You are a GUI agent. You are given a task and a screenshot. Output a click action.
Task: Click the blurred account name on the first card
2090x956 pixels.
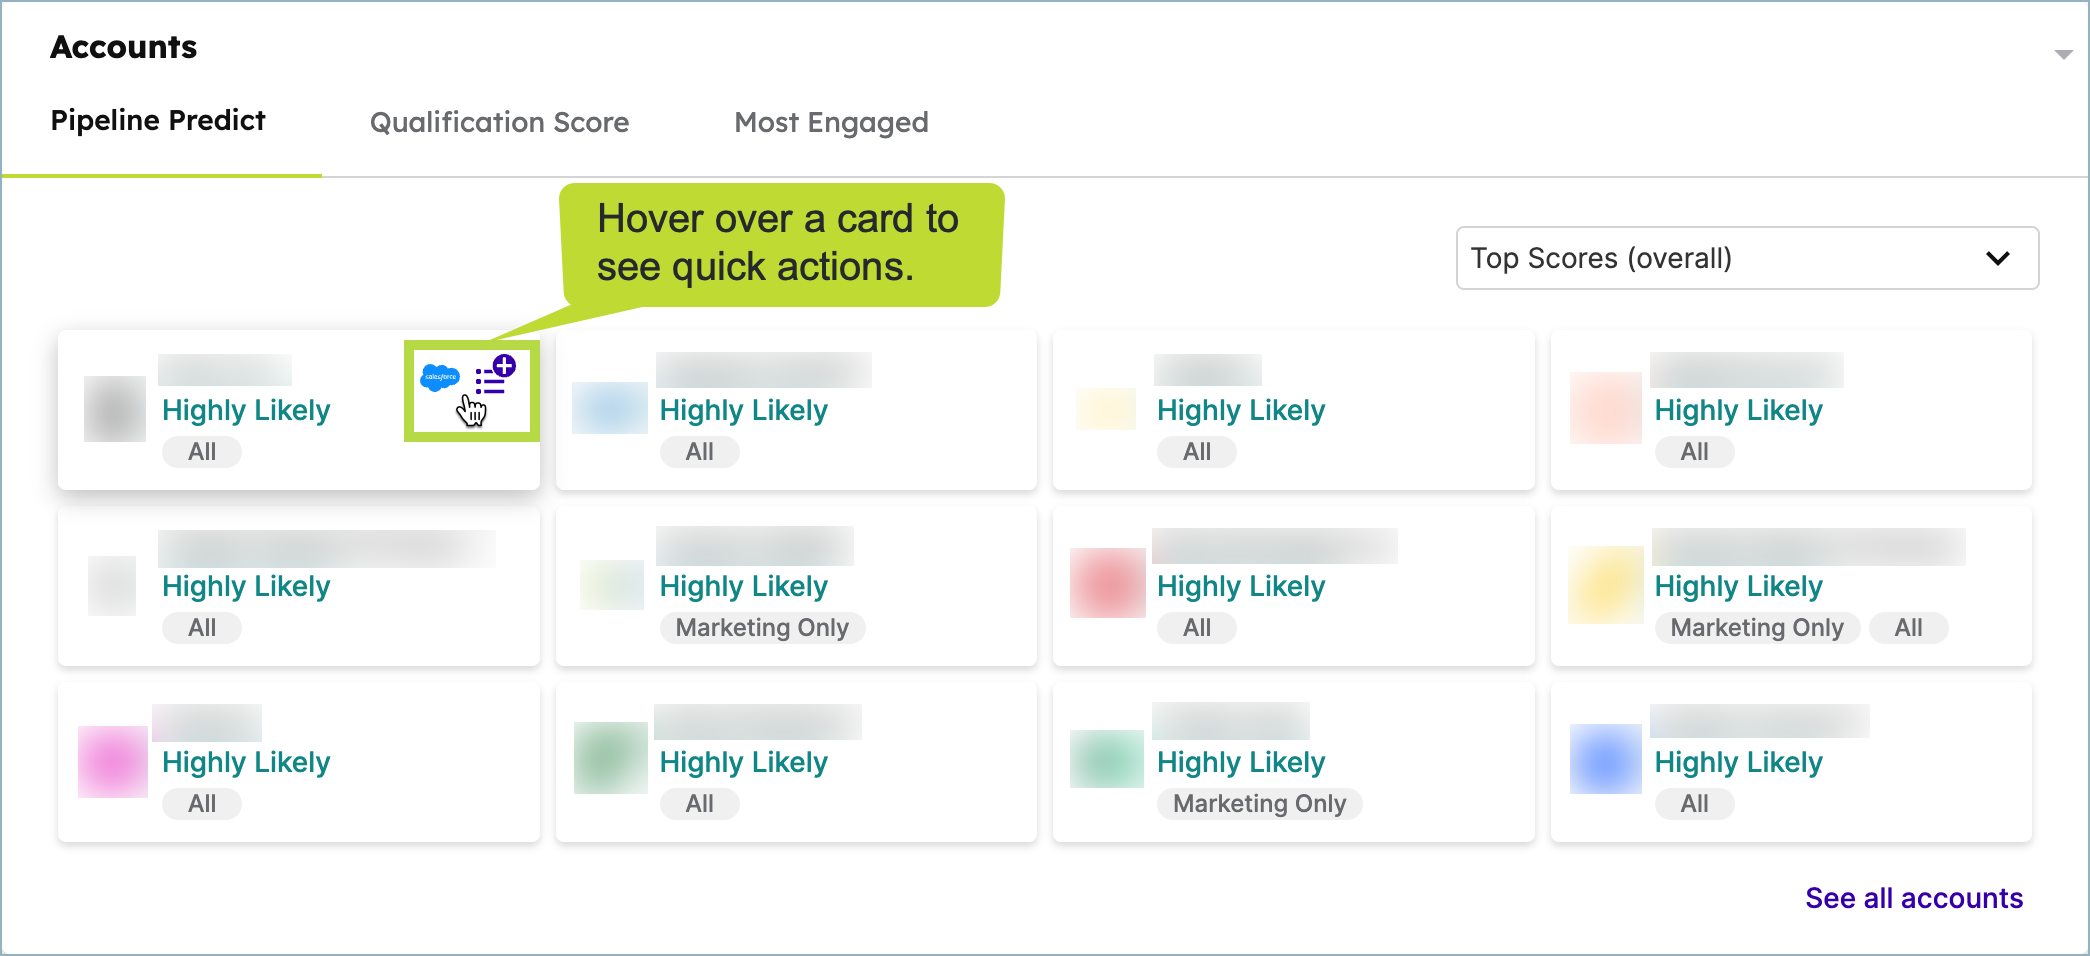click(x=224, y=369)
